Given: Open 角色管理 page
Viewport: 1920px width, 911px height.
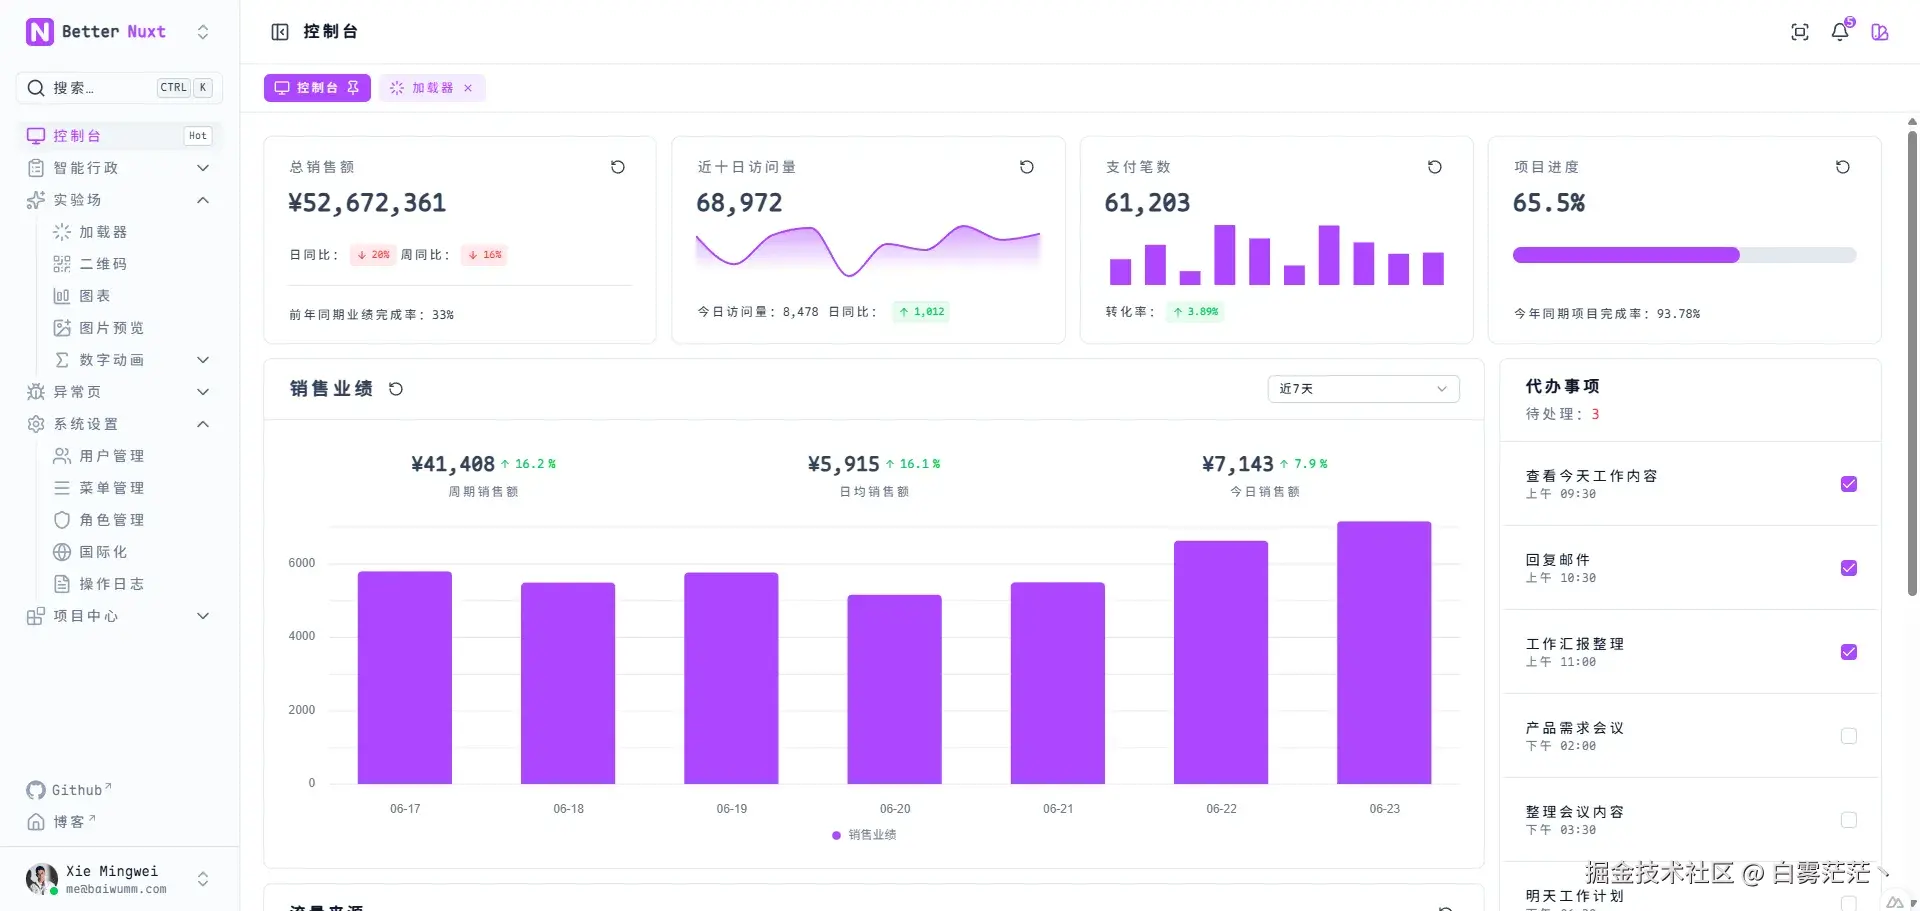Looking at the screenshot, I should (x=131, y=520).
